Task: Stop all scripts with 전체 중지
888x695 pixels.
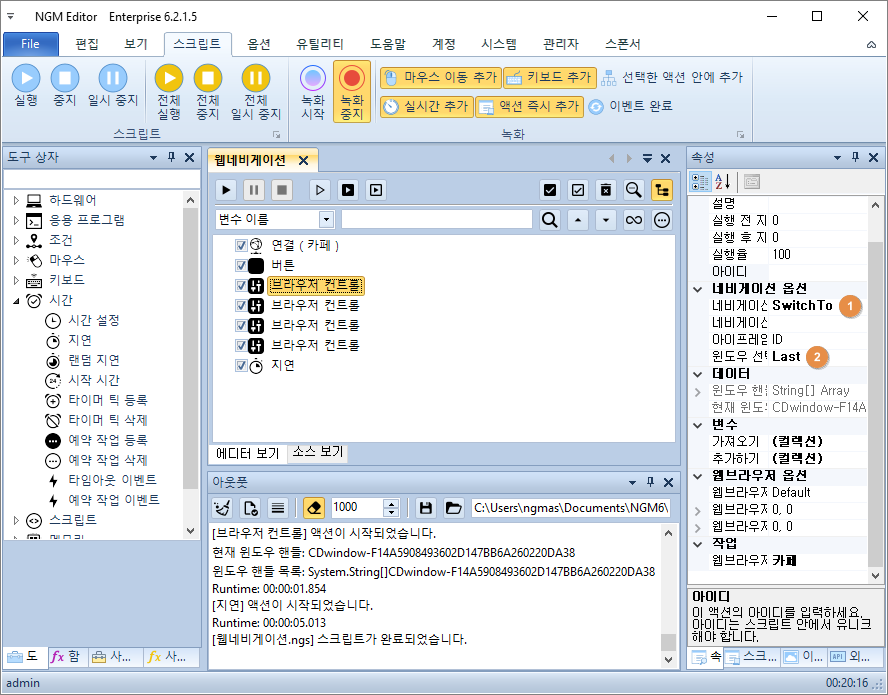Action: (x=208, y=92)
